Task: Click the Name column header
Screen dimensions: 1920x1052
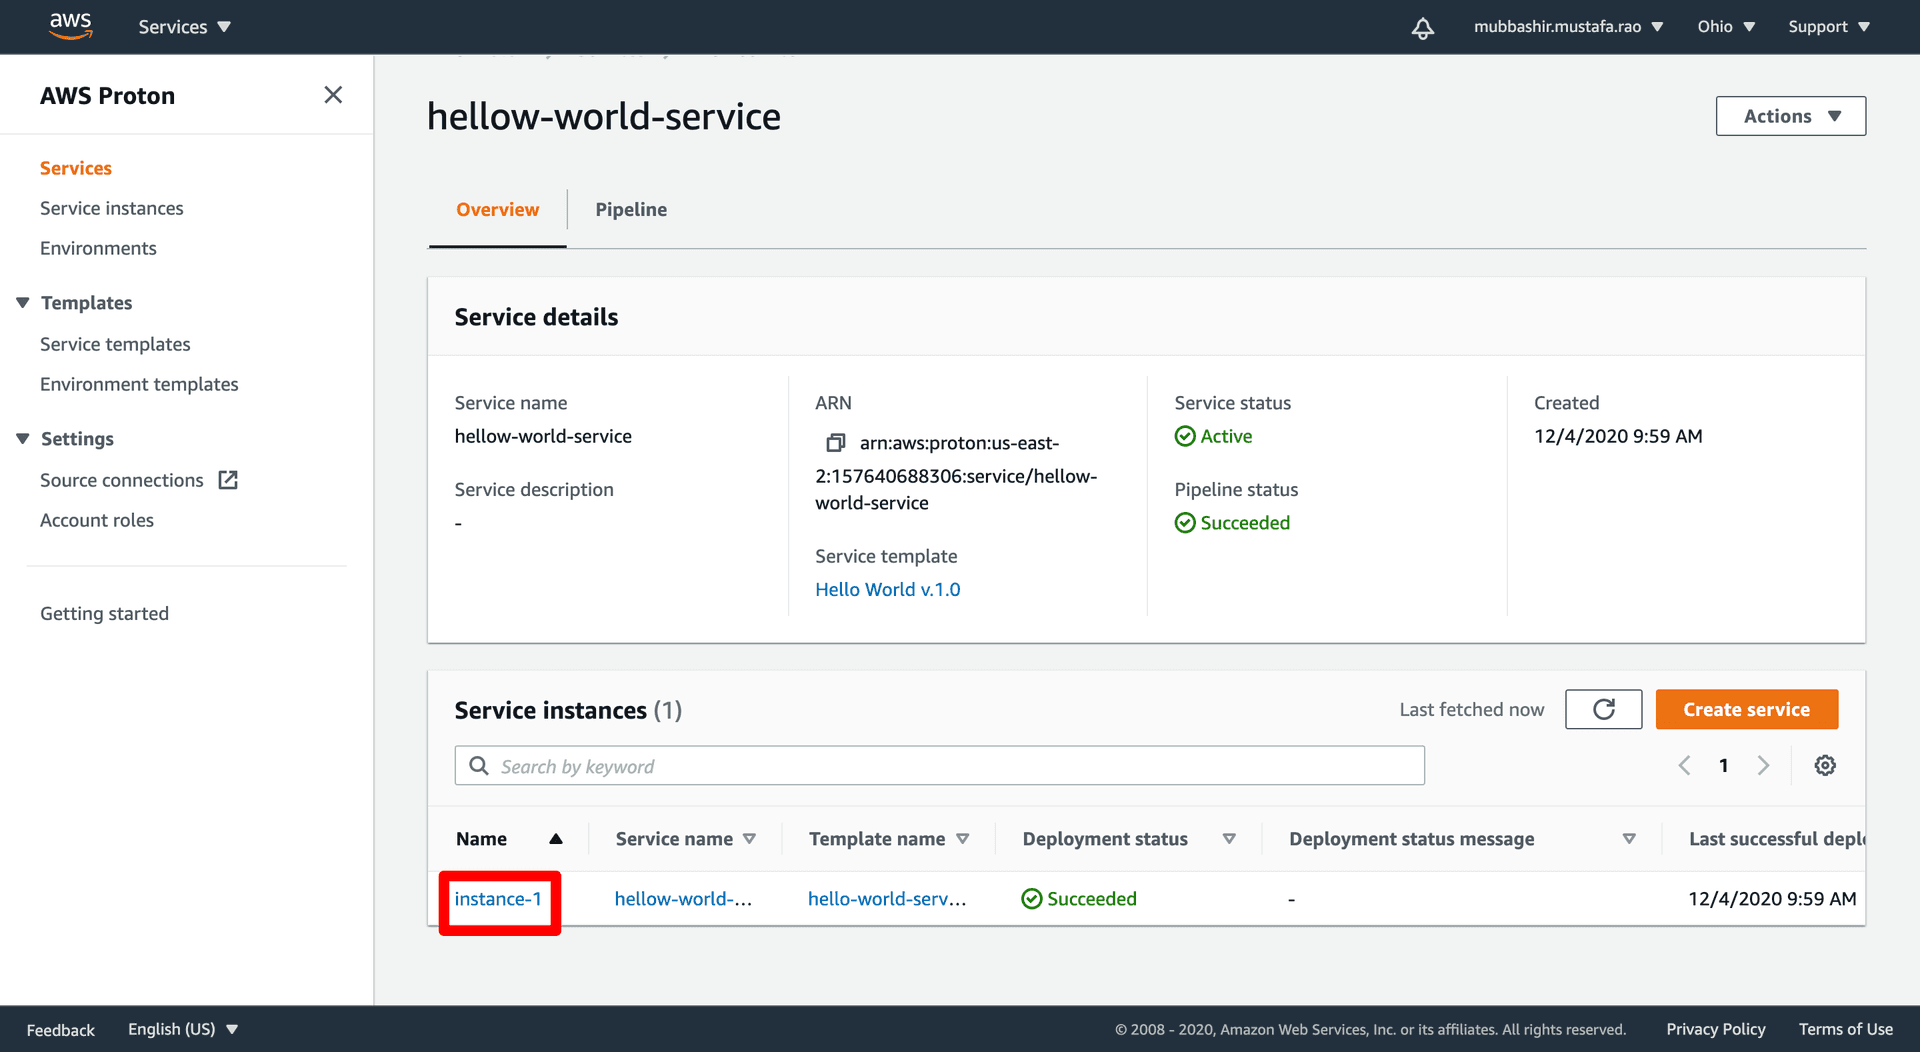Action: click(481, 839)
